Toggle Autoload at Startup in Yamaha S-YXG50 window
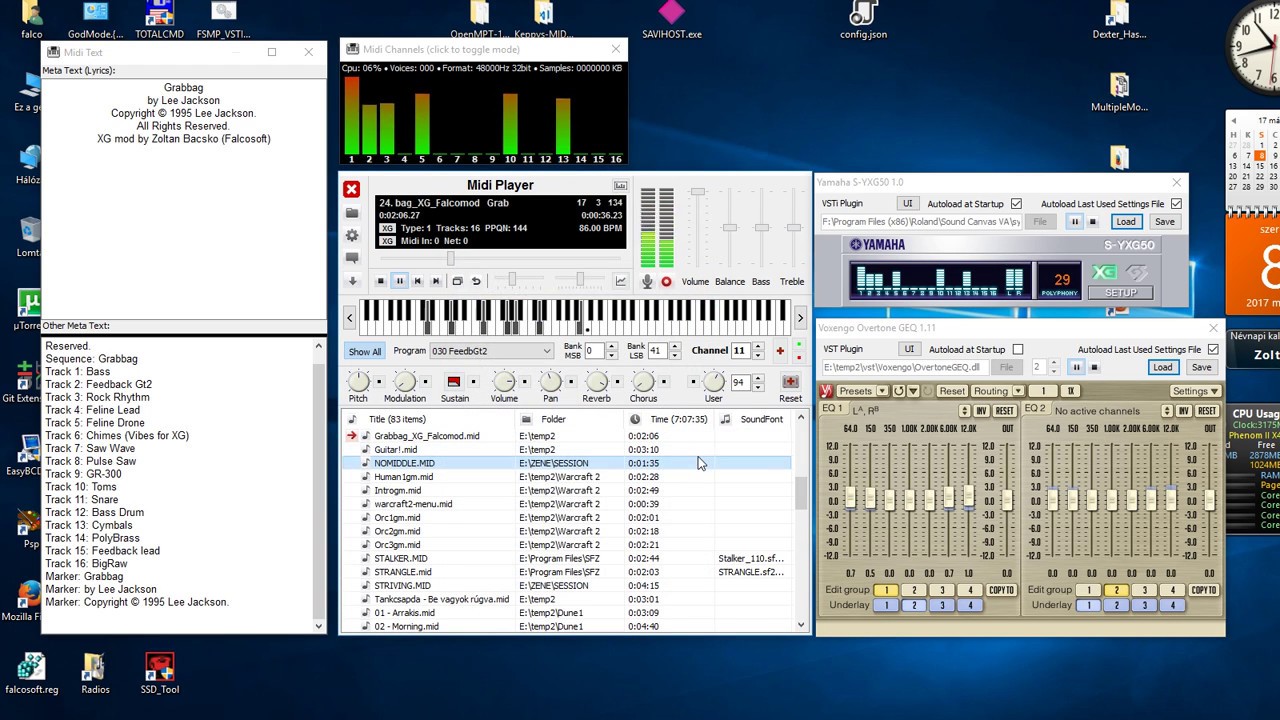Screen dimensions: 1280x720 1016,204
